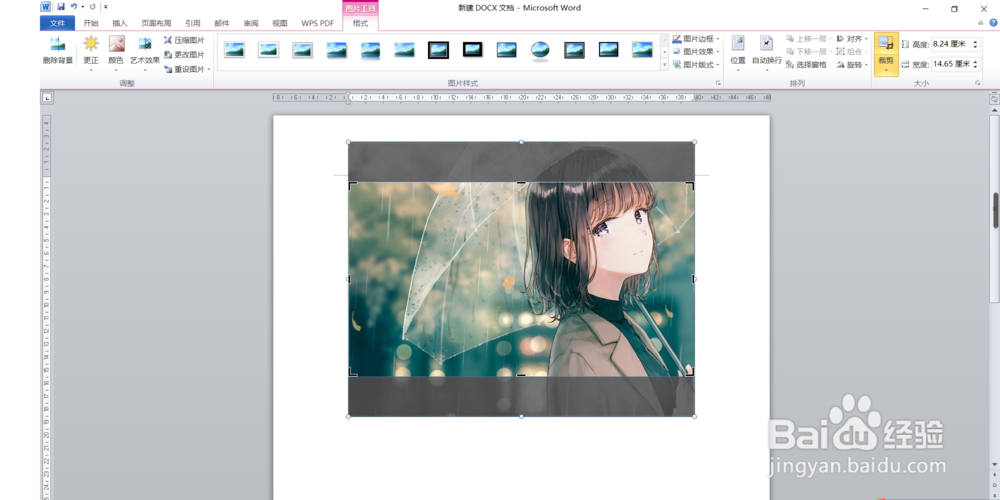This screenshot has height=500, width=1000.
Task: Select the Format (格式) picture tools tab
Action: coord(360,23)
